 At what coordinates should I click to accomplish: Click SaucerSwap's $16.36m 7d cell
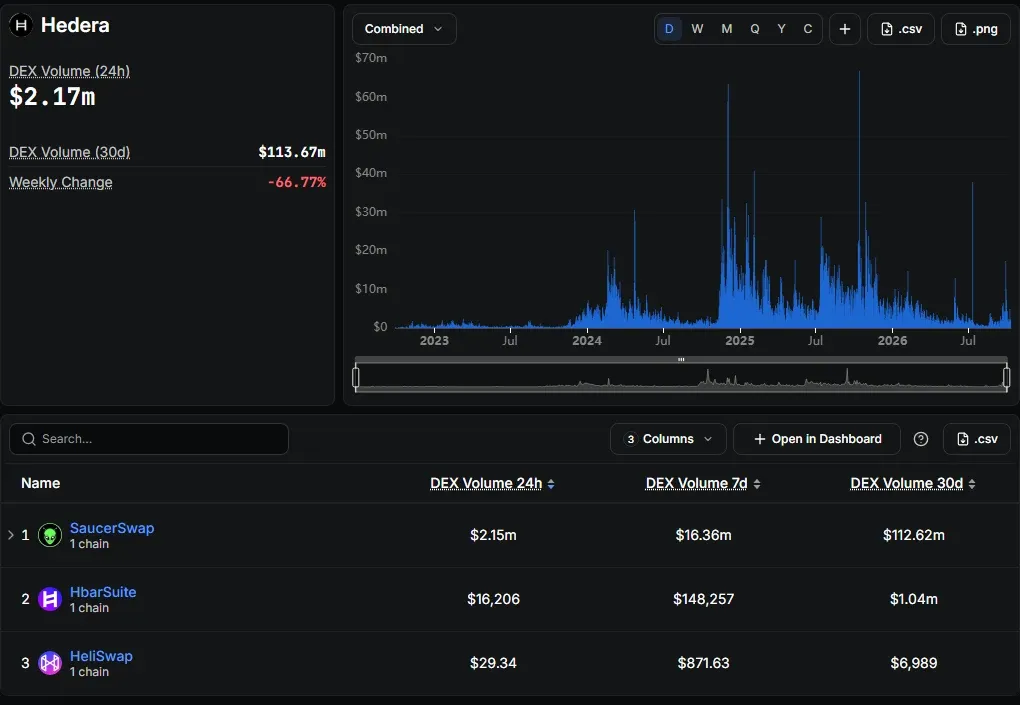coord(703,535)
